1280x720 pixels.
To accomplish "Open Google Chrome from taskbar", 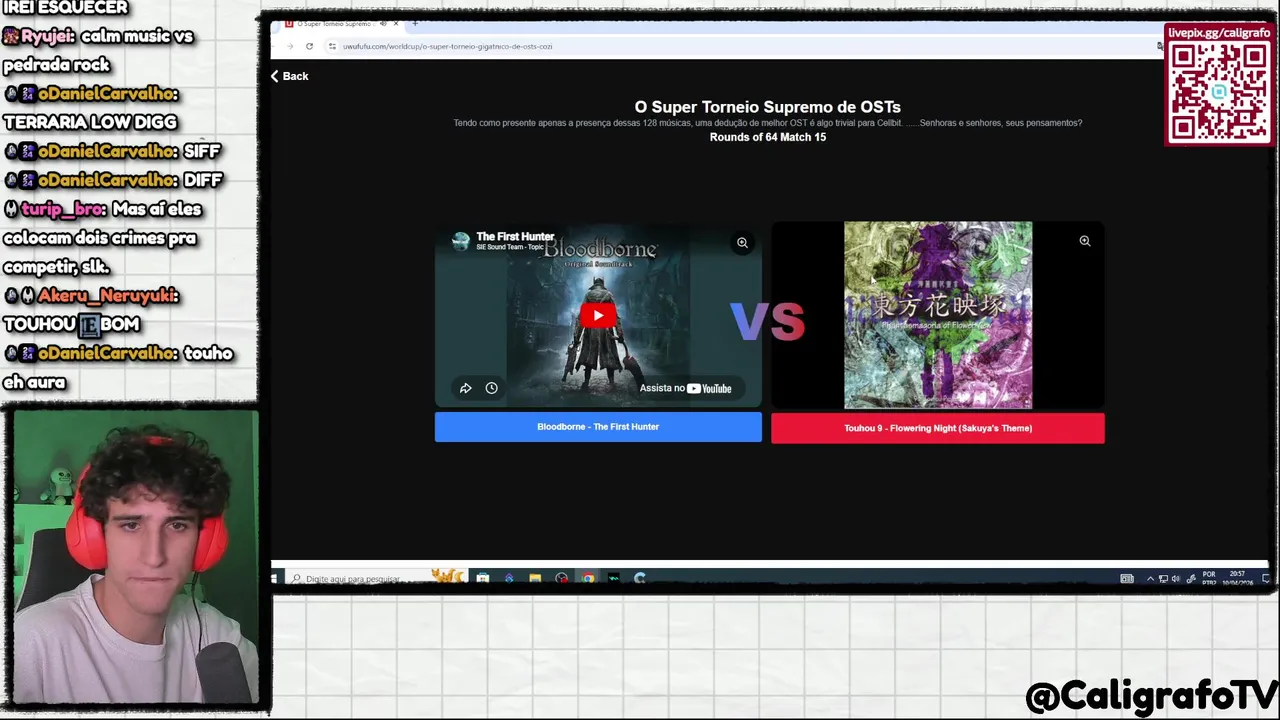I will tap(587, 578).
